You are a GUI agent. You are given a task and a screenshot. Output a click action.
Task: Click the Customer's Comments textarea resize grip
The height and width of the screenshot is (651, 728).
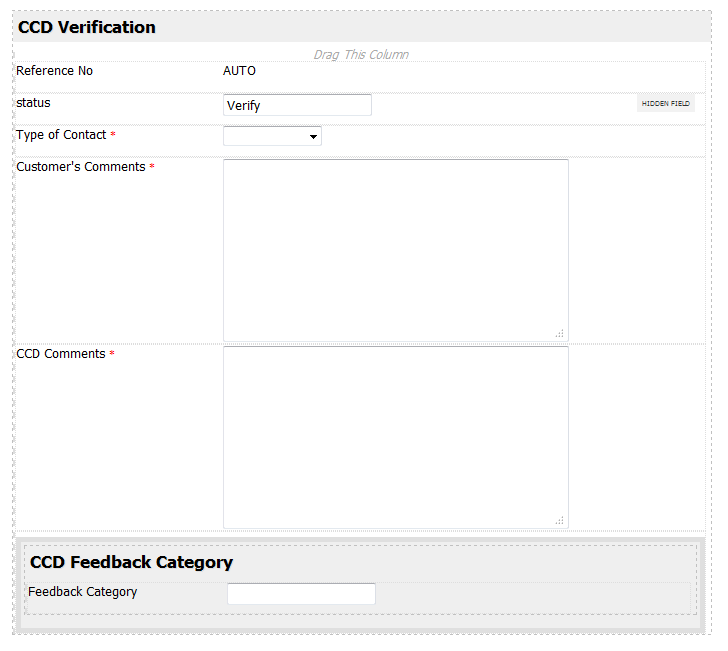[x=560, y=333]
